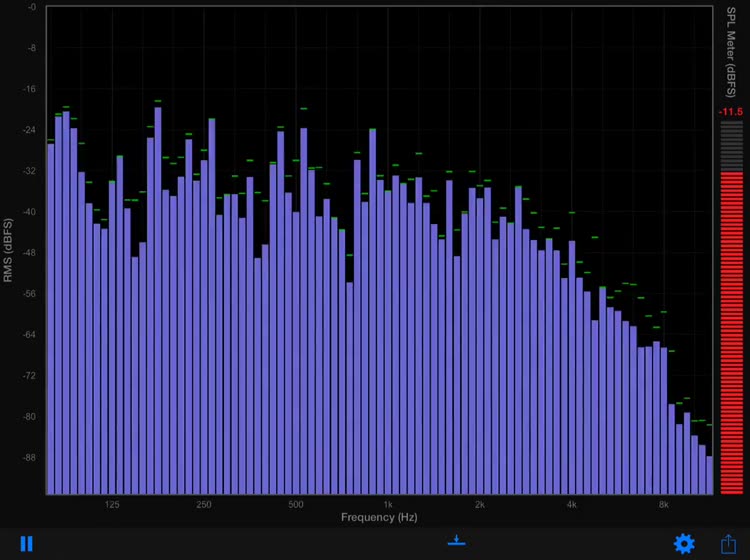This screenshot has height=560, width=750.
Task: Tap the grey unlit SPL meter segments
Action: tap(731, 146)
